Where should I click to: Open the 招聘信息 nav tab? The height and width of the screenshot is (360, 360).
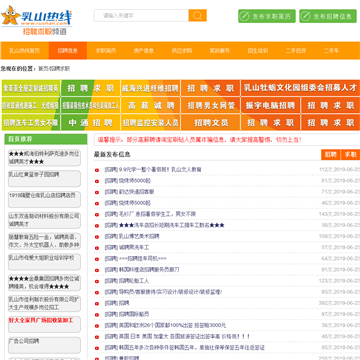click(x=68, y=51)
